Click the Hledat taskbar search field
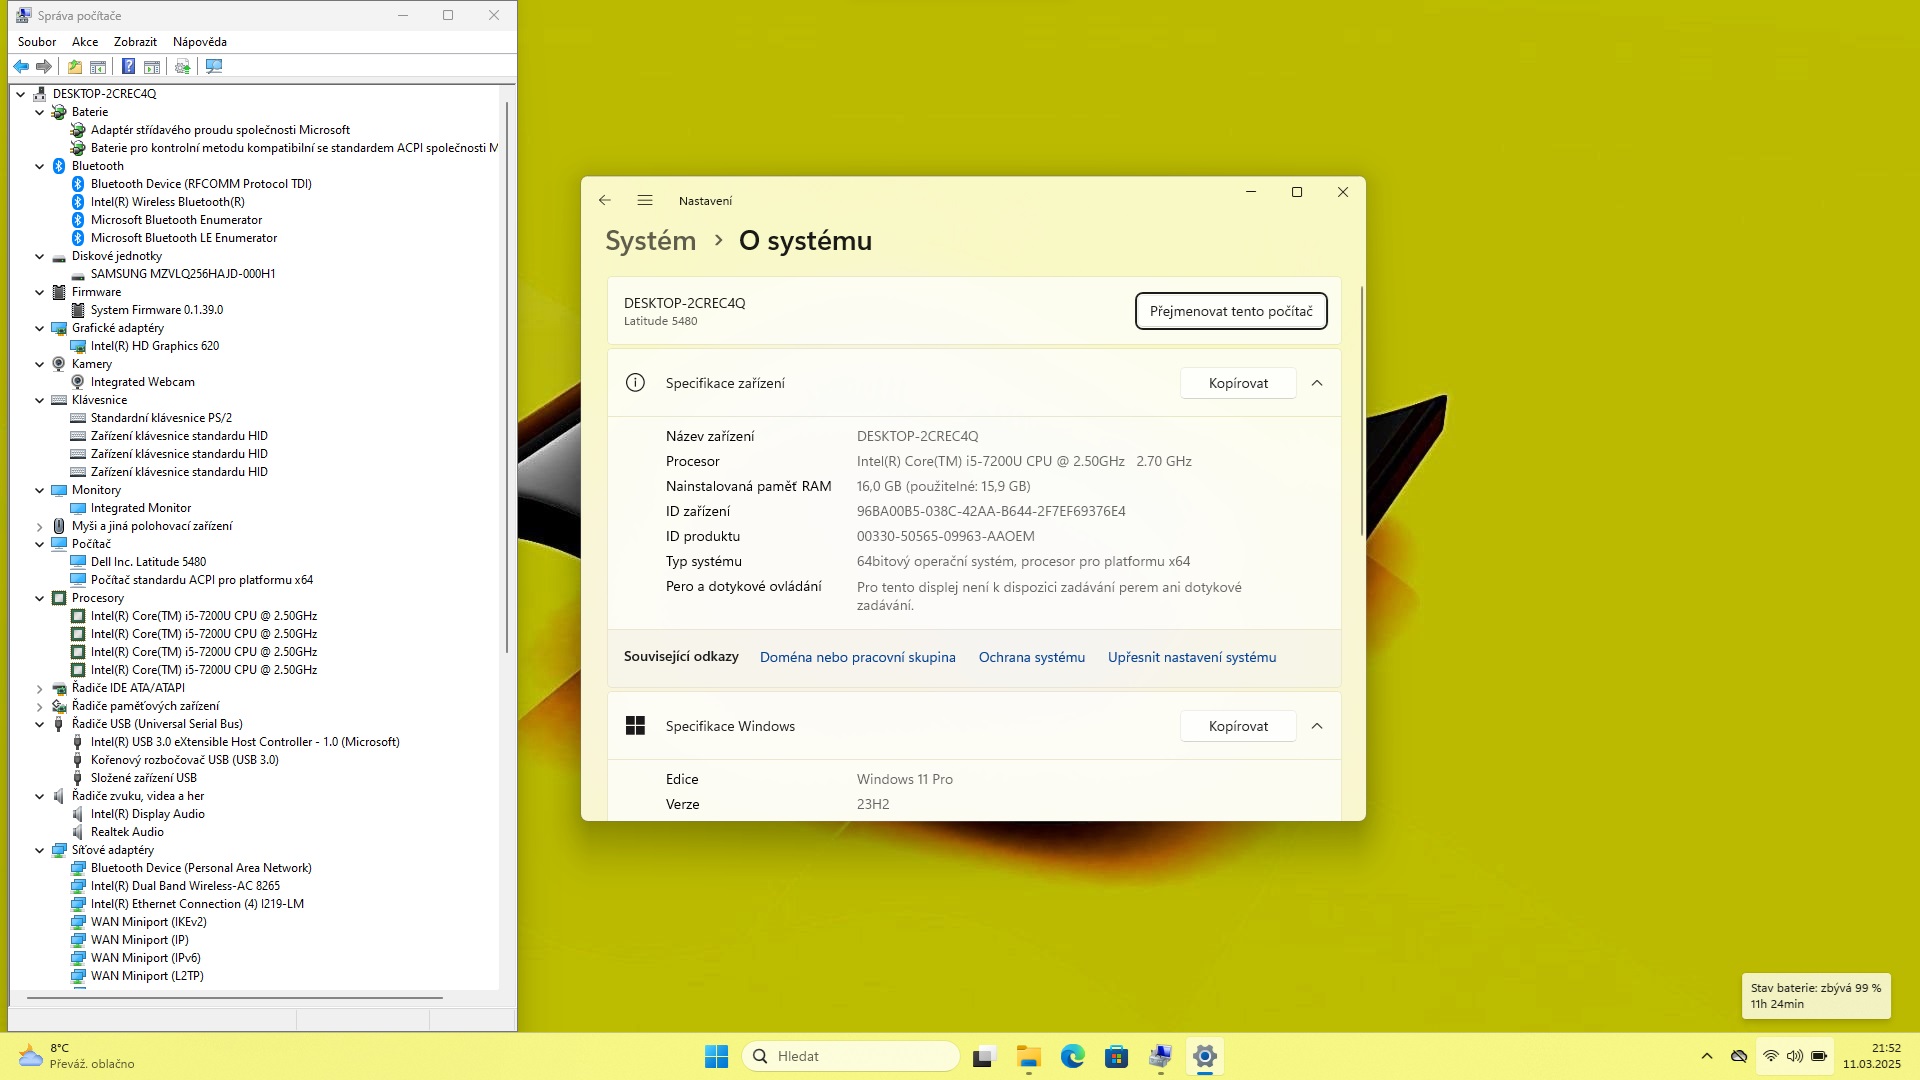This screenshot has height=1080, width=1920. pos(851,1056)
